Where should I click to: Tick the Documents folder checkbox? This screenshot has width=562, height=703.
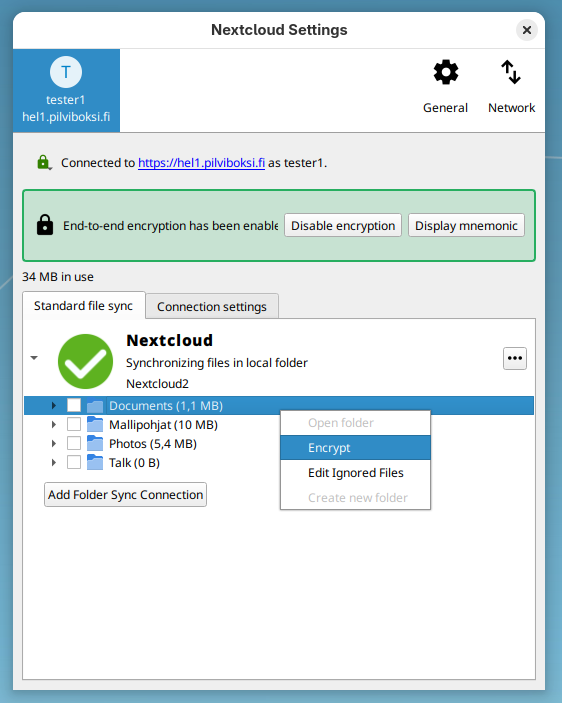[74, 405]
